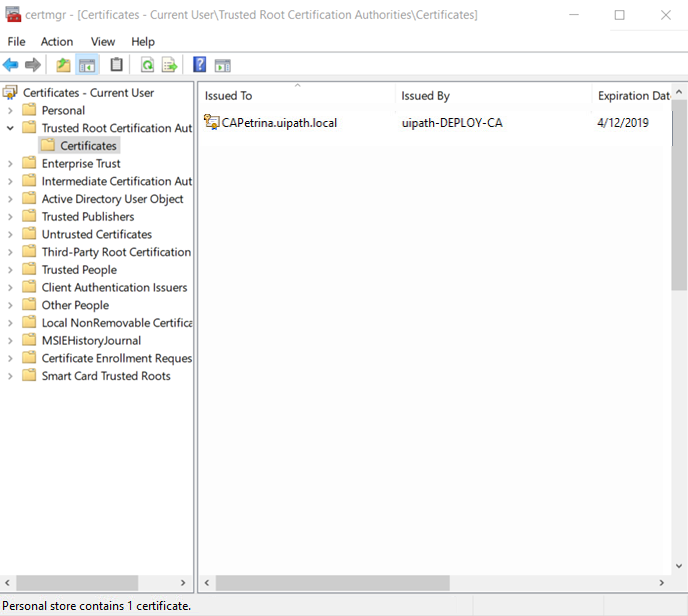Minimize the certmgr window

573,15
